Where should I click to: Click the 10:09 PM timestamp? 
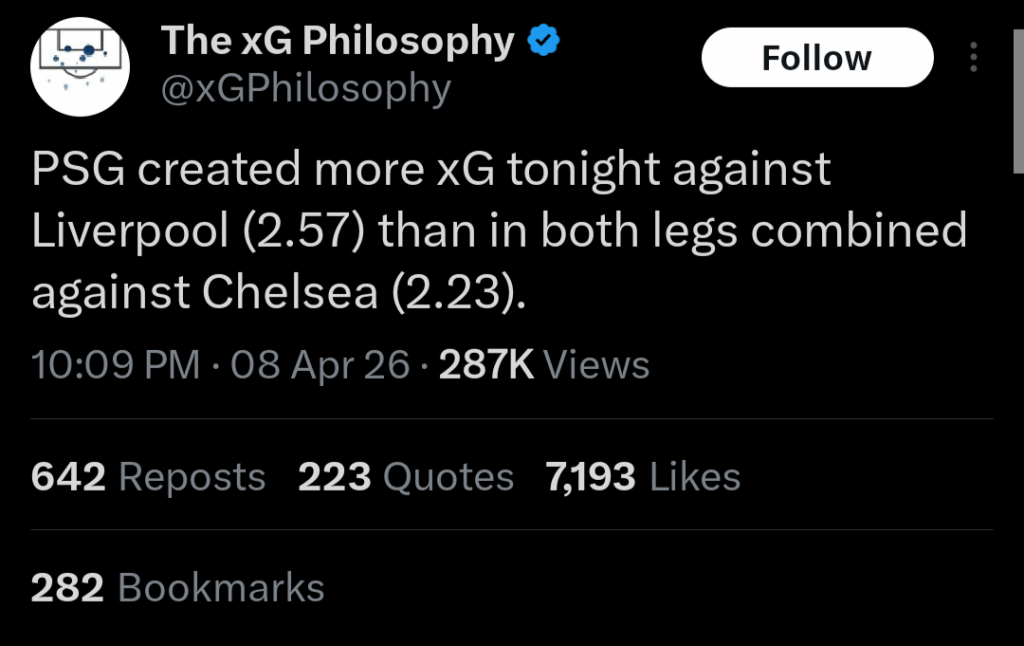tap(115, 364)
